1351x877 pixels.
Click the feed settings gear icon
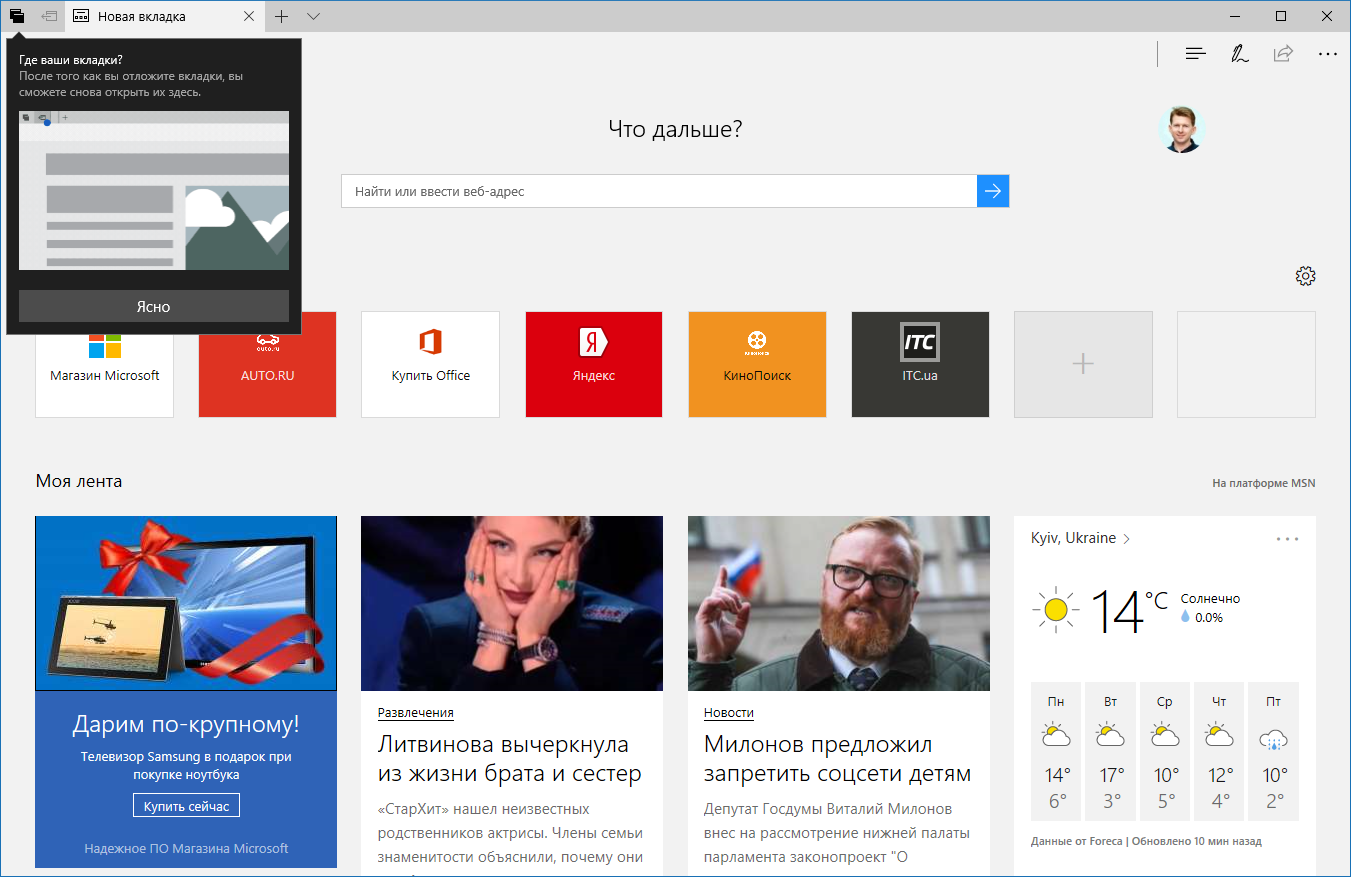pyautogui.click(x=1305, y=276)
